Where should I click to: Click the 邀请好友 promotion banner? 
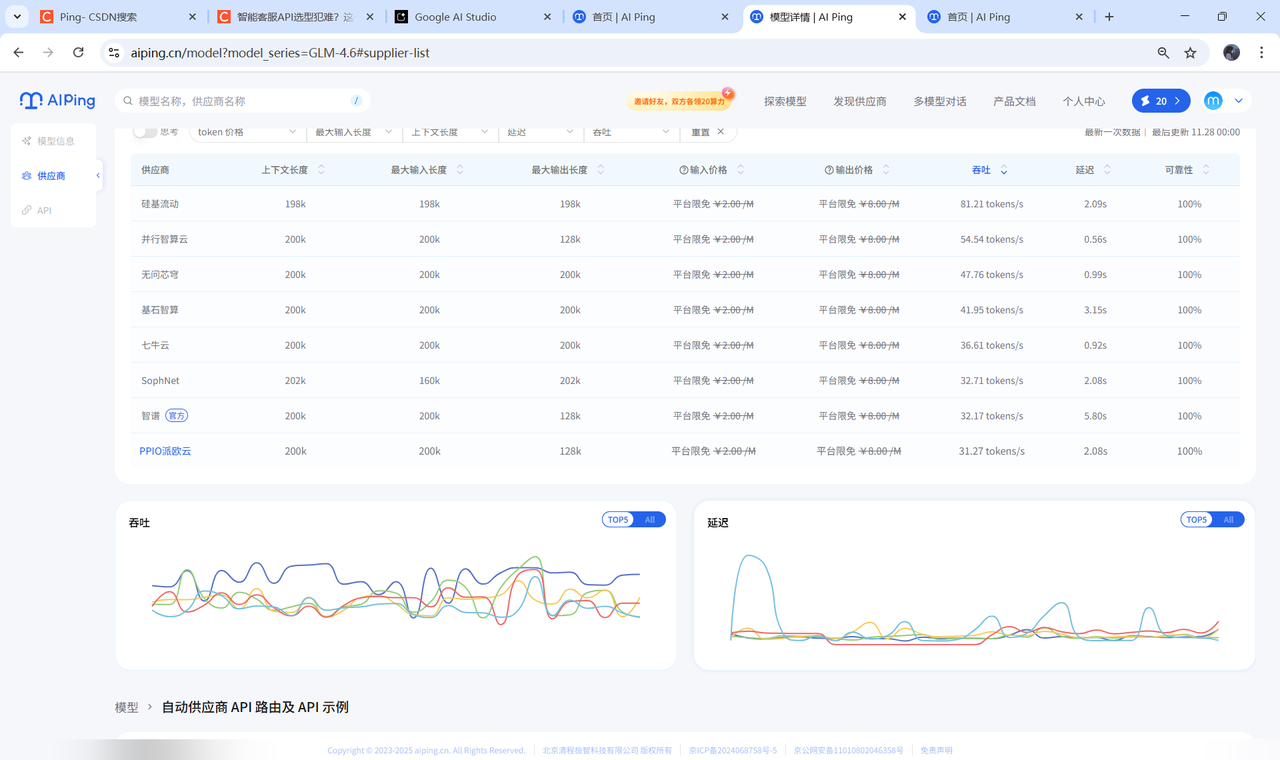point(680,101)
